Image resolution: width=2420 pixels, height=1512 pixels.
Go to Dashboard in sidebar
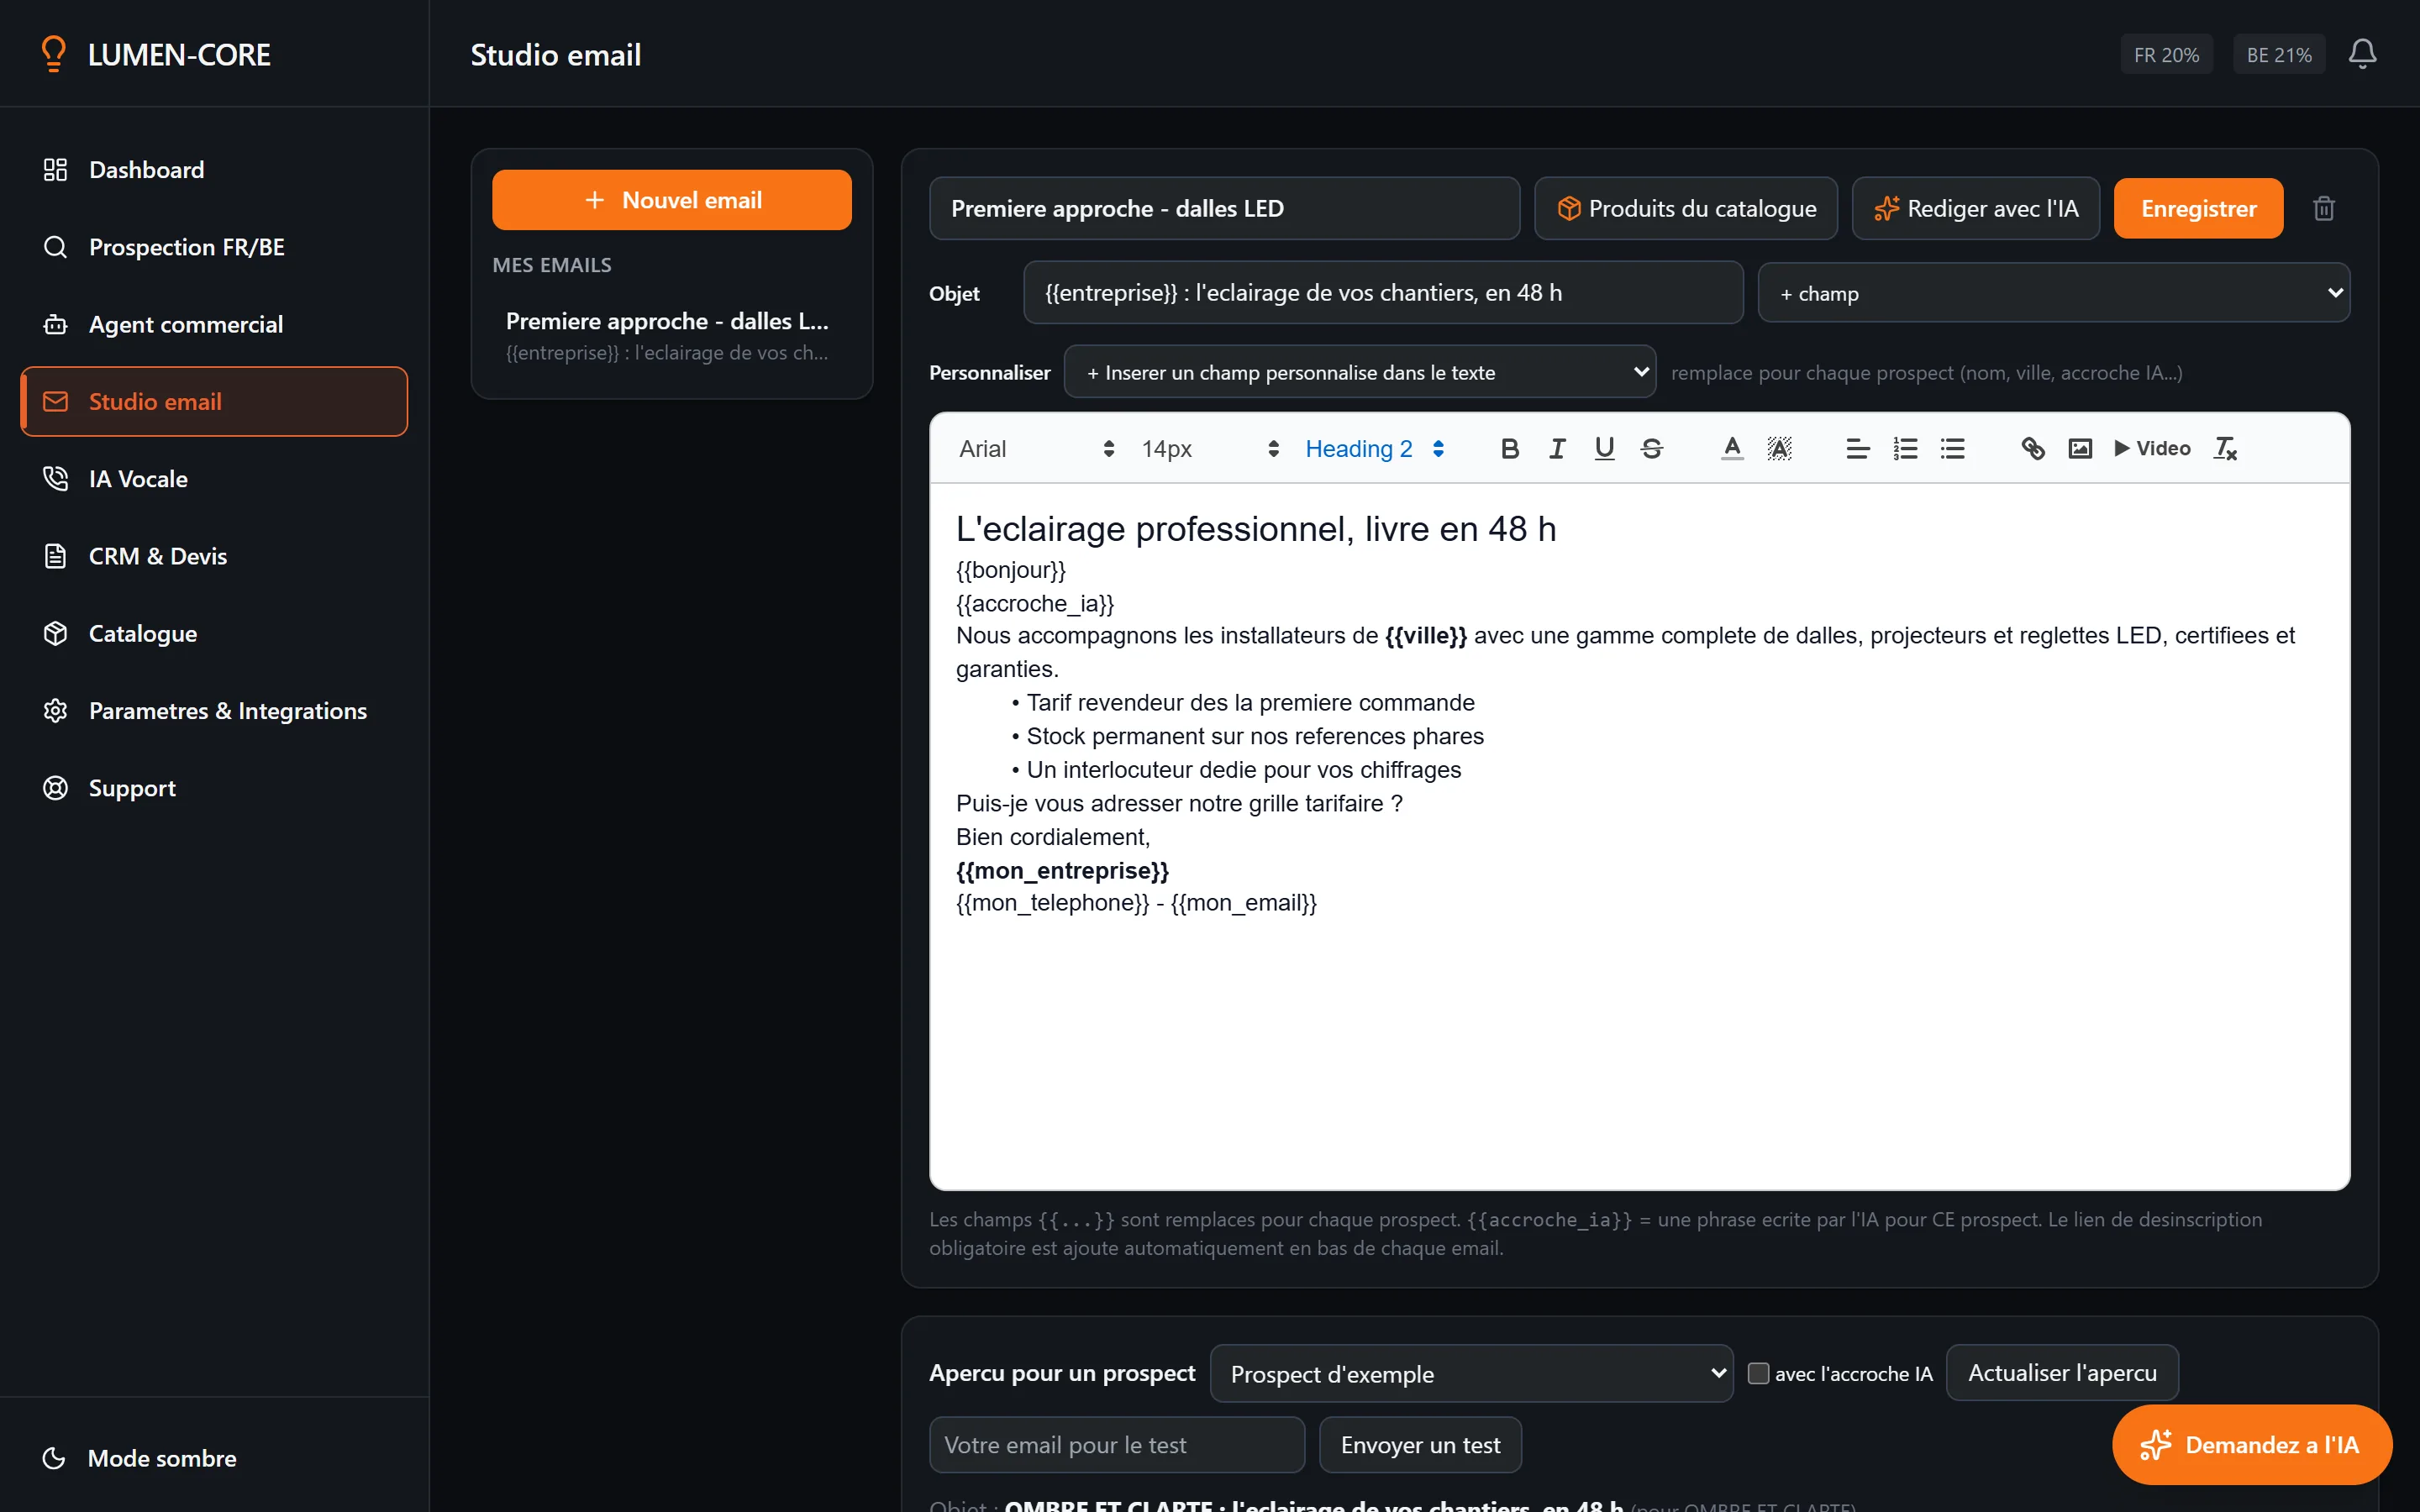click(214, 170)
